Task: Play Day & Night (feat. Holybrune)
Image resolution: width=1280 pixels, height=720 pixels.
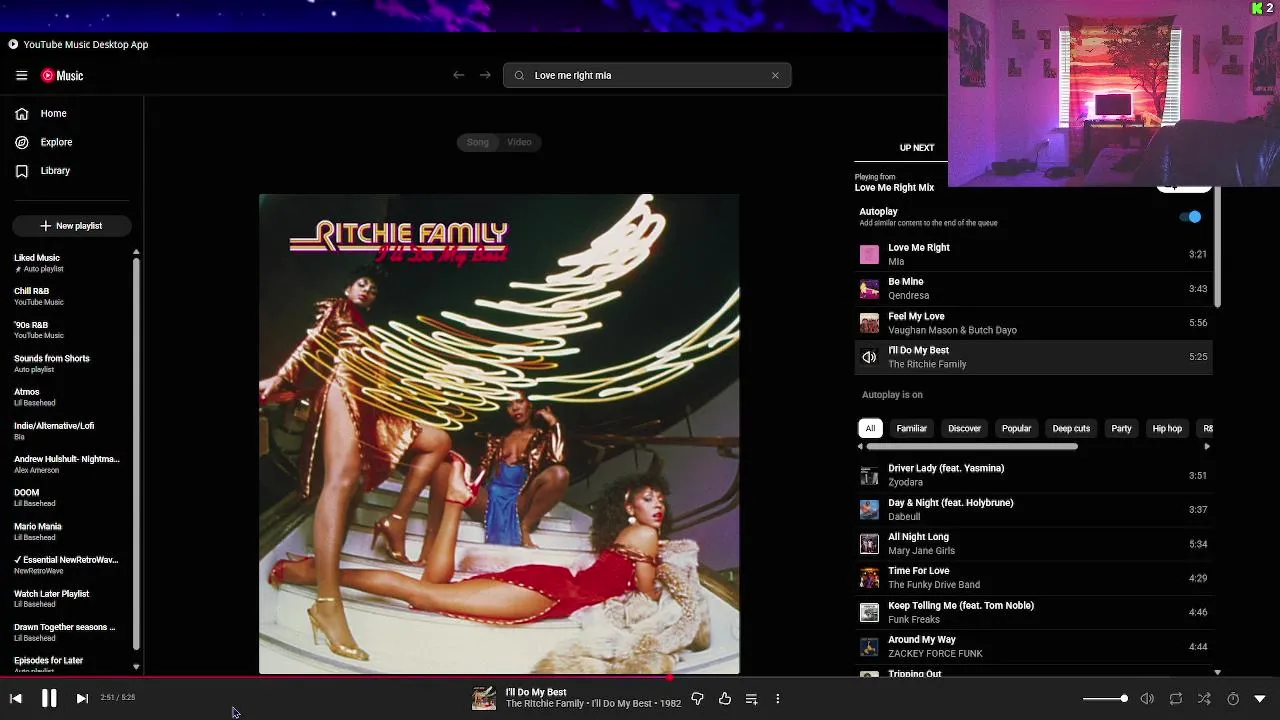Action: coord(1033,509)
